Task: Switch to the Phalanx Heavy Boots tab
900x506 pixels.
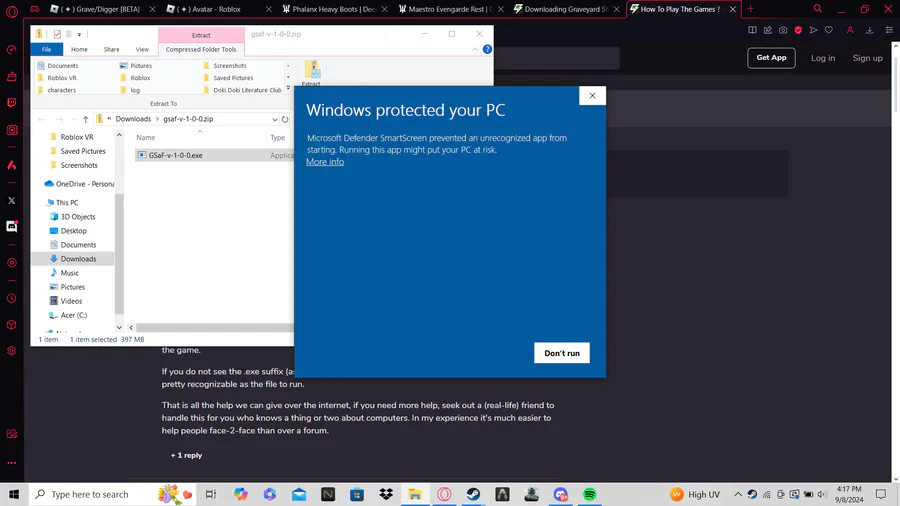Action: click(x=333, y=9)
